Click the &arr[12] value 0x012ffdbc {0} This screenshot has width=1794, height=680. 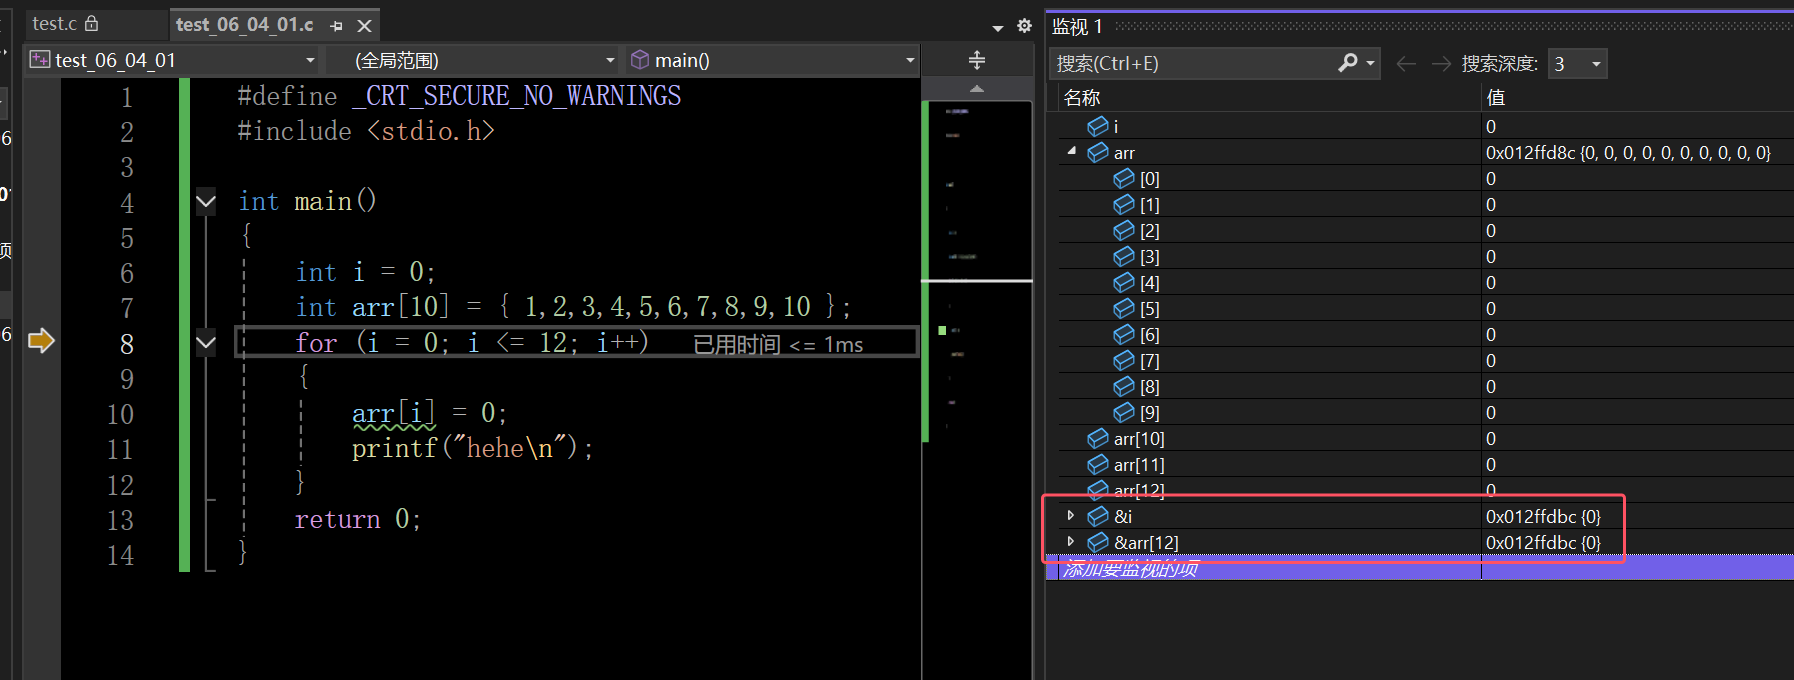(1543, 543)
